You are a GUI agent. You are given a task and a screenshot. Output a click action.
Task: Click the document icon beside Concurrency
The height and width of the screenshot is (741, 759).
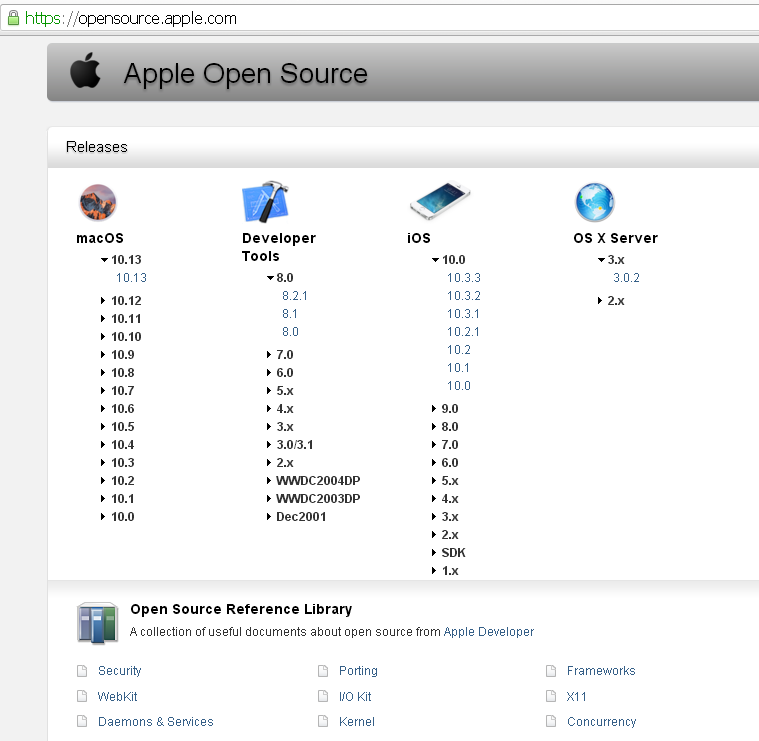point(551,721)
